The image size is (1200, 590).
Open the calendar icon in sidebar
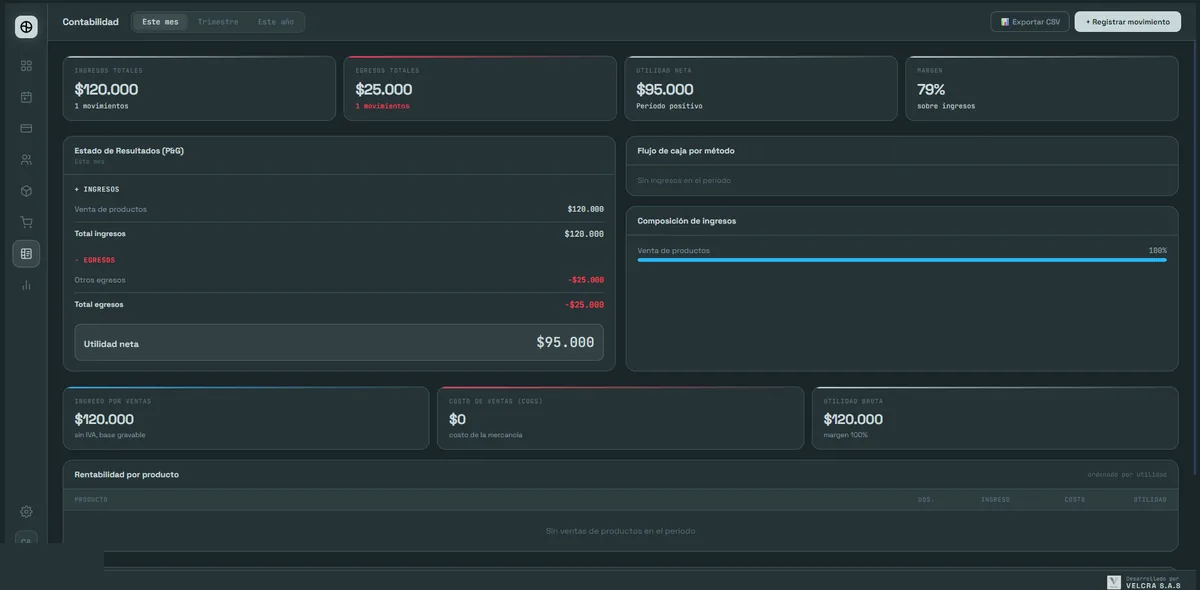26,97
